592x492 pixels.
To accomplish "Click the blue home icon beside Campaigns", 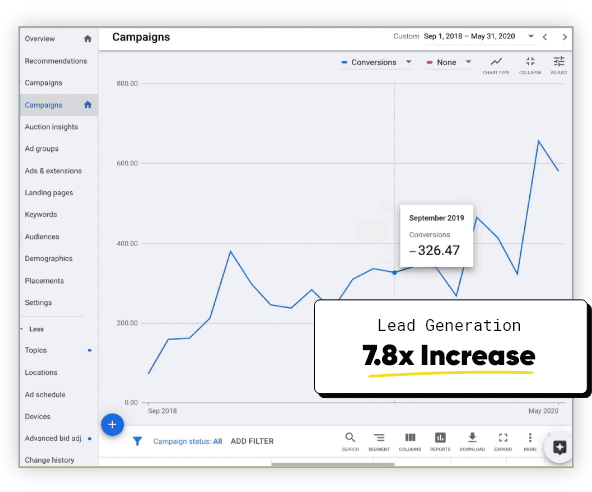I will pos(88,105).
